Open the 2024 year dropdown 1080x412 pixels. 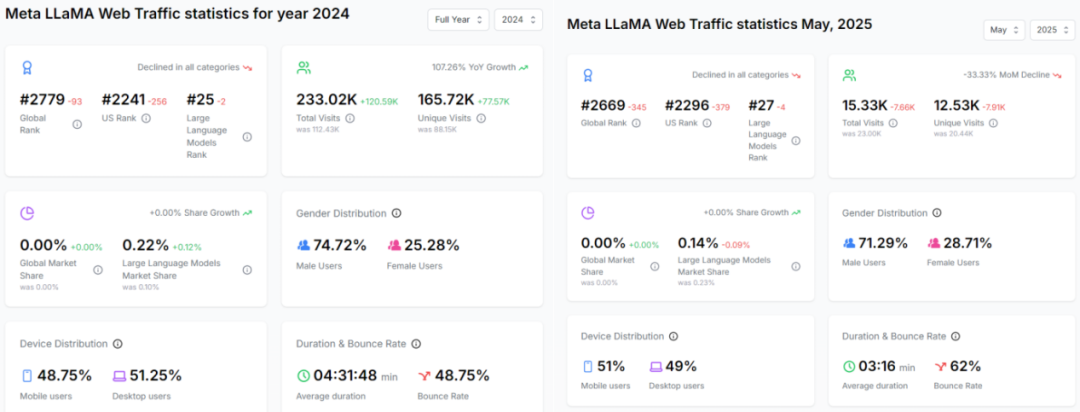[x=518, y=20]
